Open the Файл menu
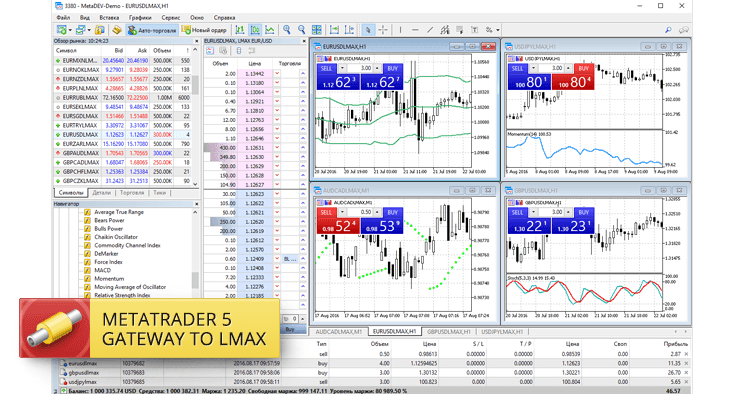This screenshot has width=750, height=394. click(63, 18)
